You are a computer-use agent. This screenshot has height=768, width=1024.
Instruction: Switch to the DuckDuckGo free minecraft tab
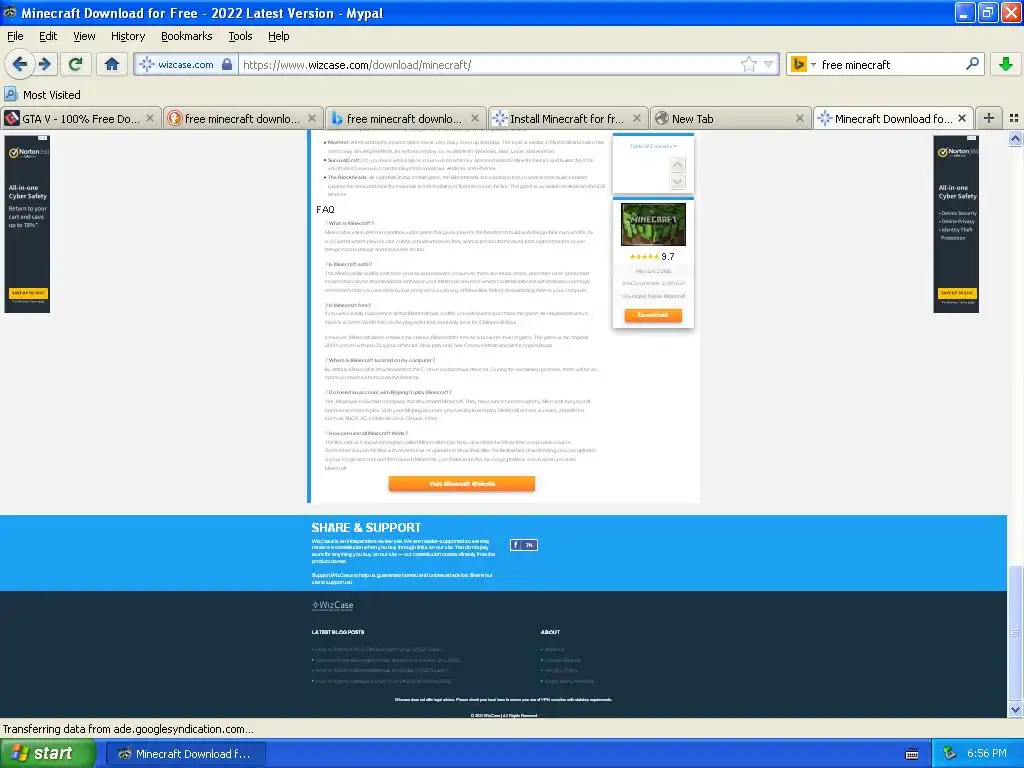pyautogui.click(x=242, y=118)
